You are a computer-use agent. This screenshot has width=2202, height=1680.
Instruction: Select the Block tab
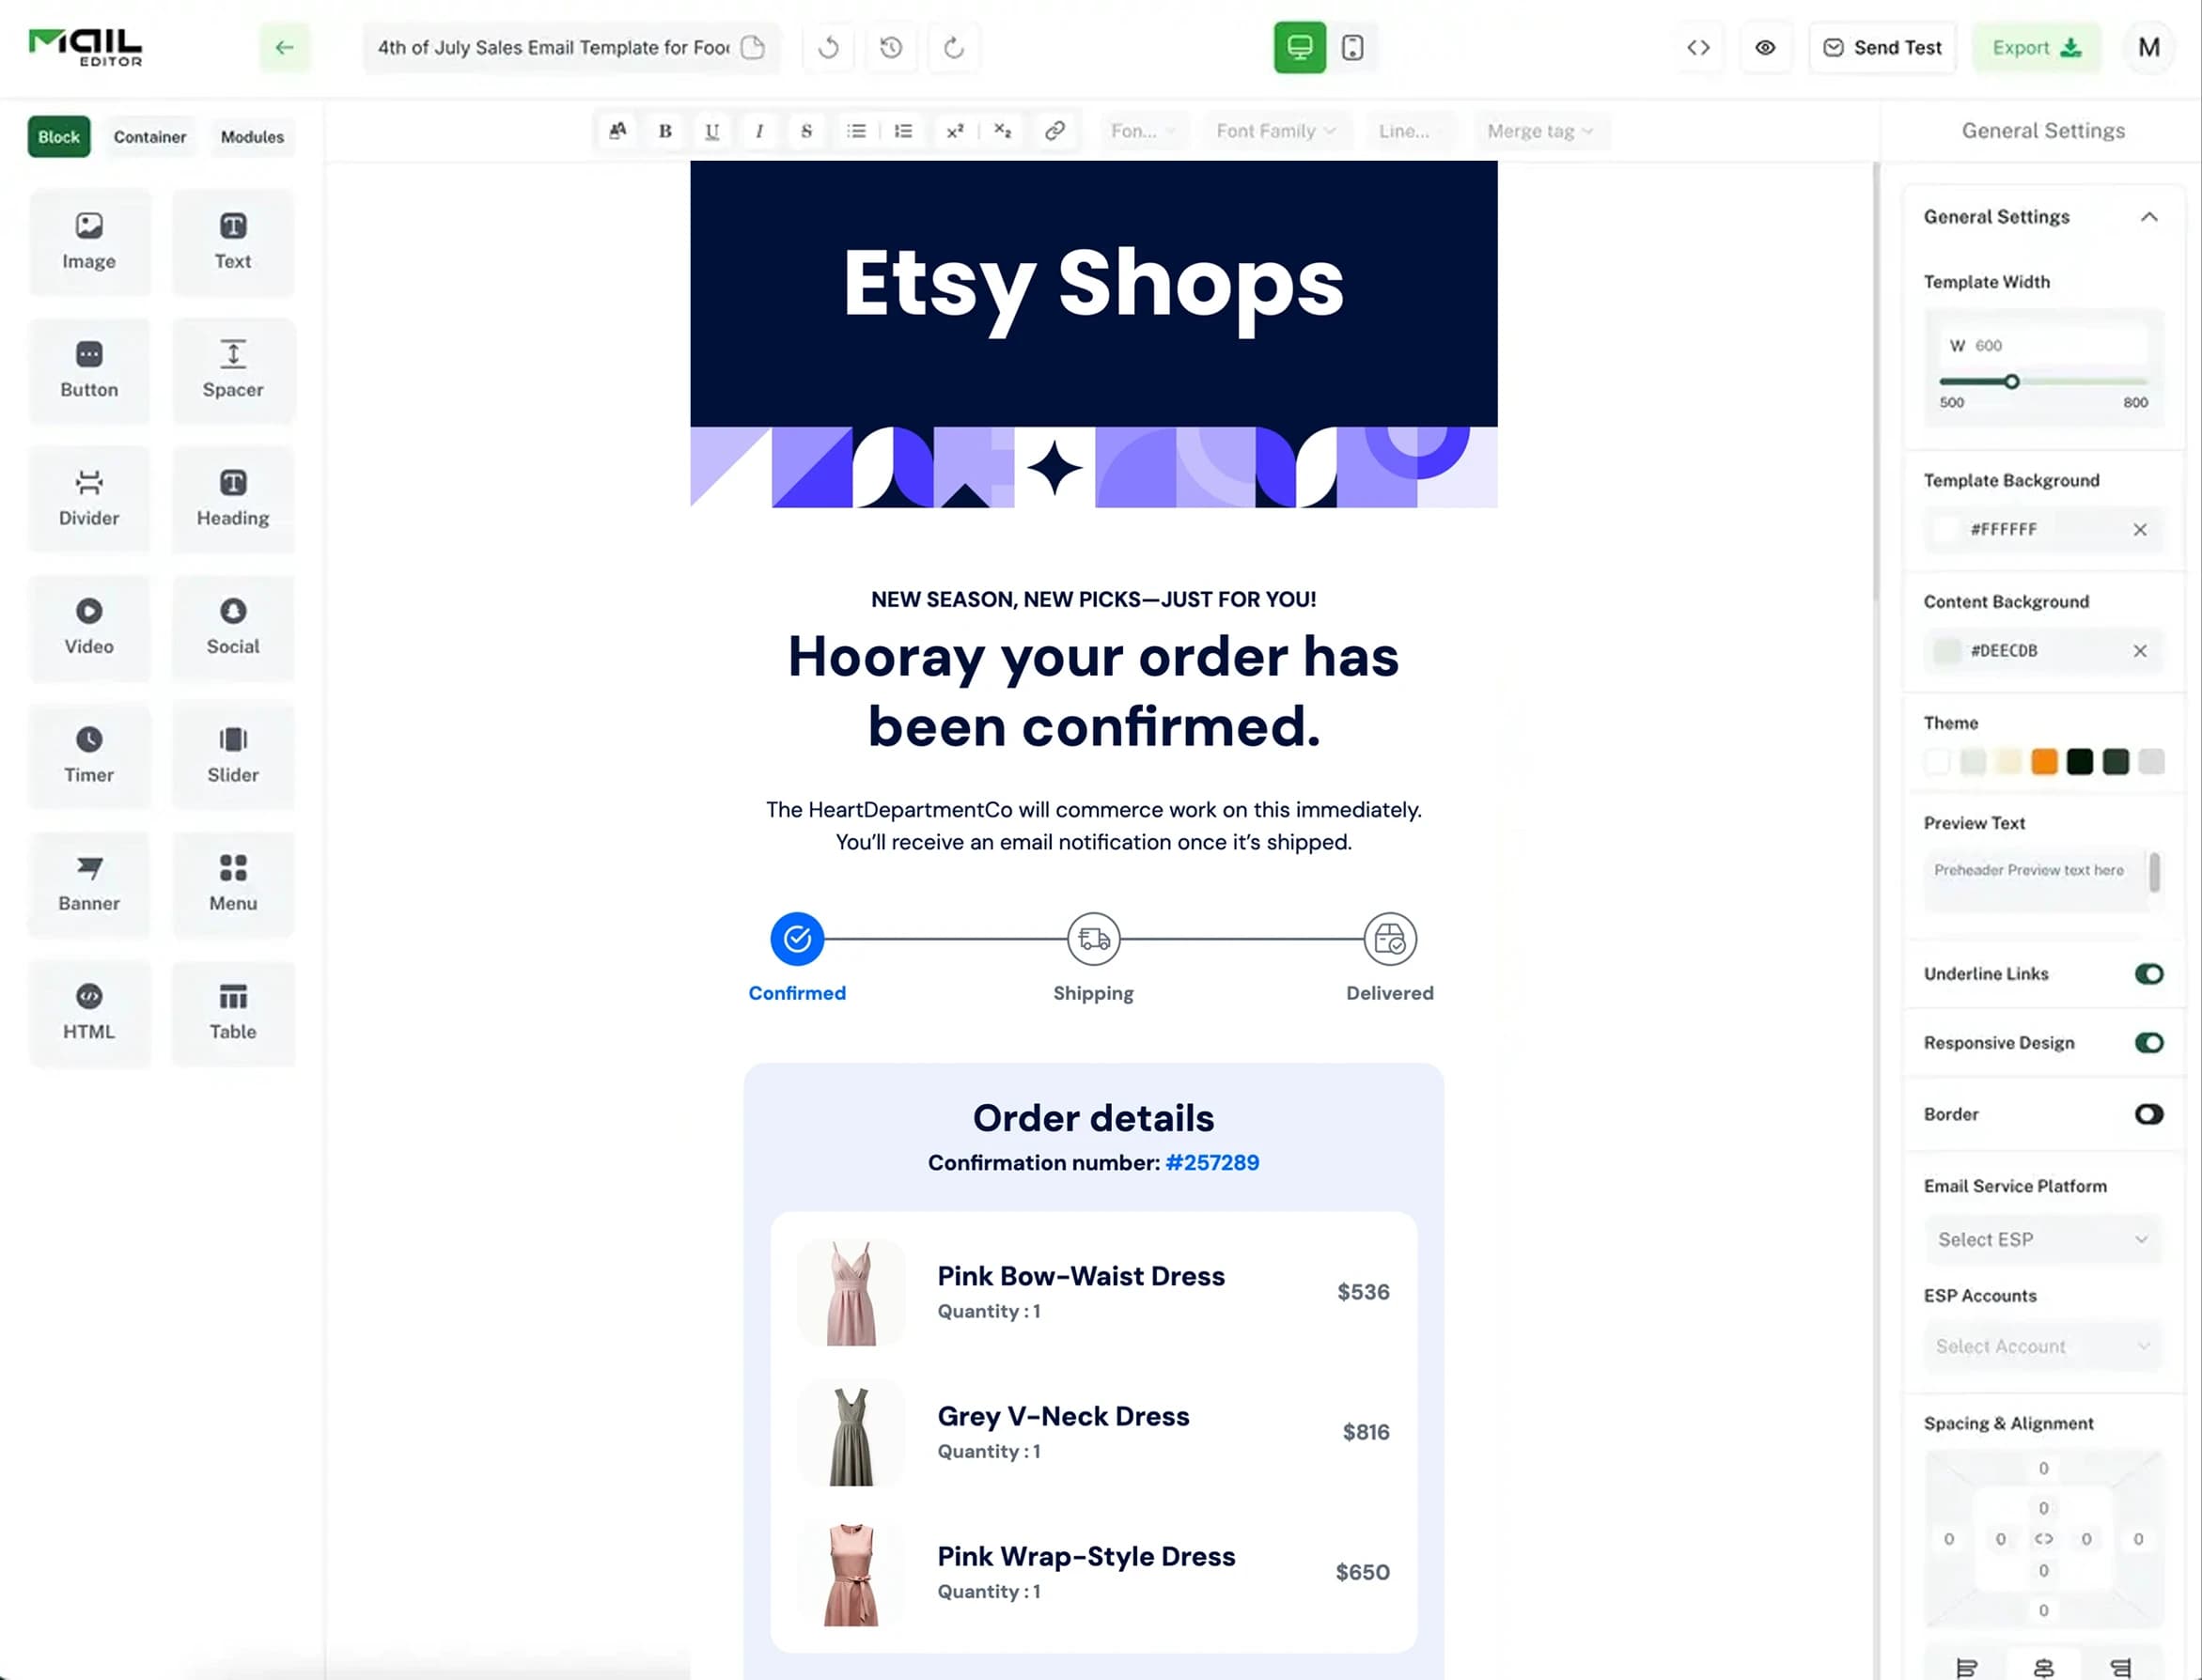pos(59,137)
